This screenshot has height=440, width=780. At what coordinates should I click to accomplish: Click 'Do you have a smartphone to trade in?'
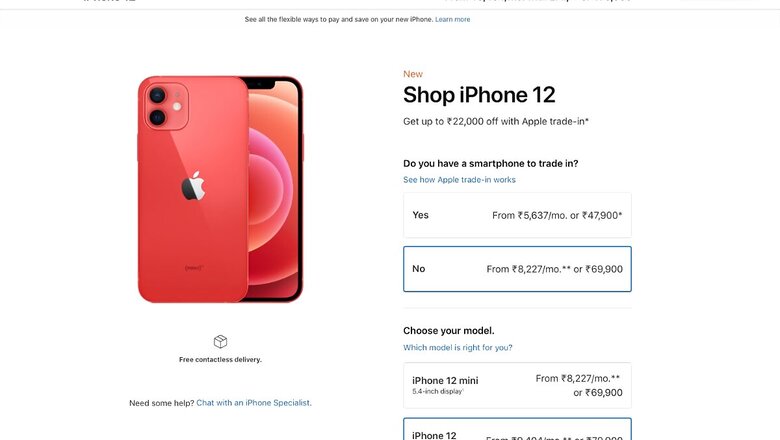(x=490, y=163)
